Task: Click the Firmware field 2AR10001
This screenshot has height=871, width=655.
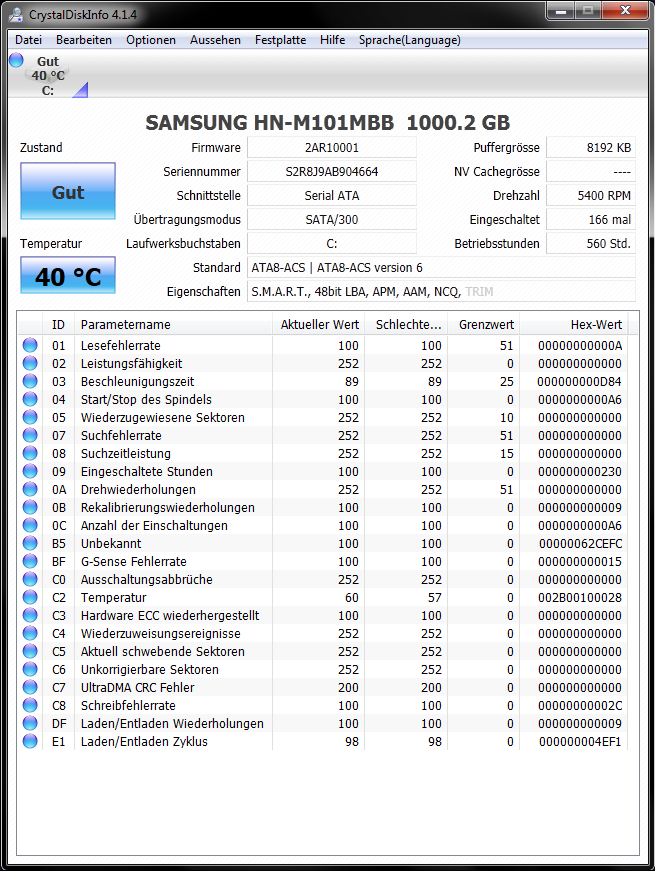Action: [332, 148]
